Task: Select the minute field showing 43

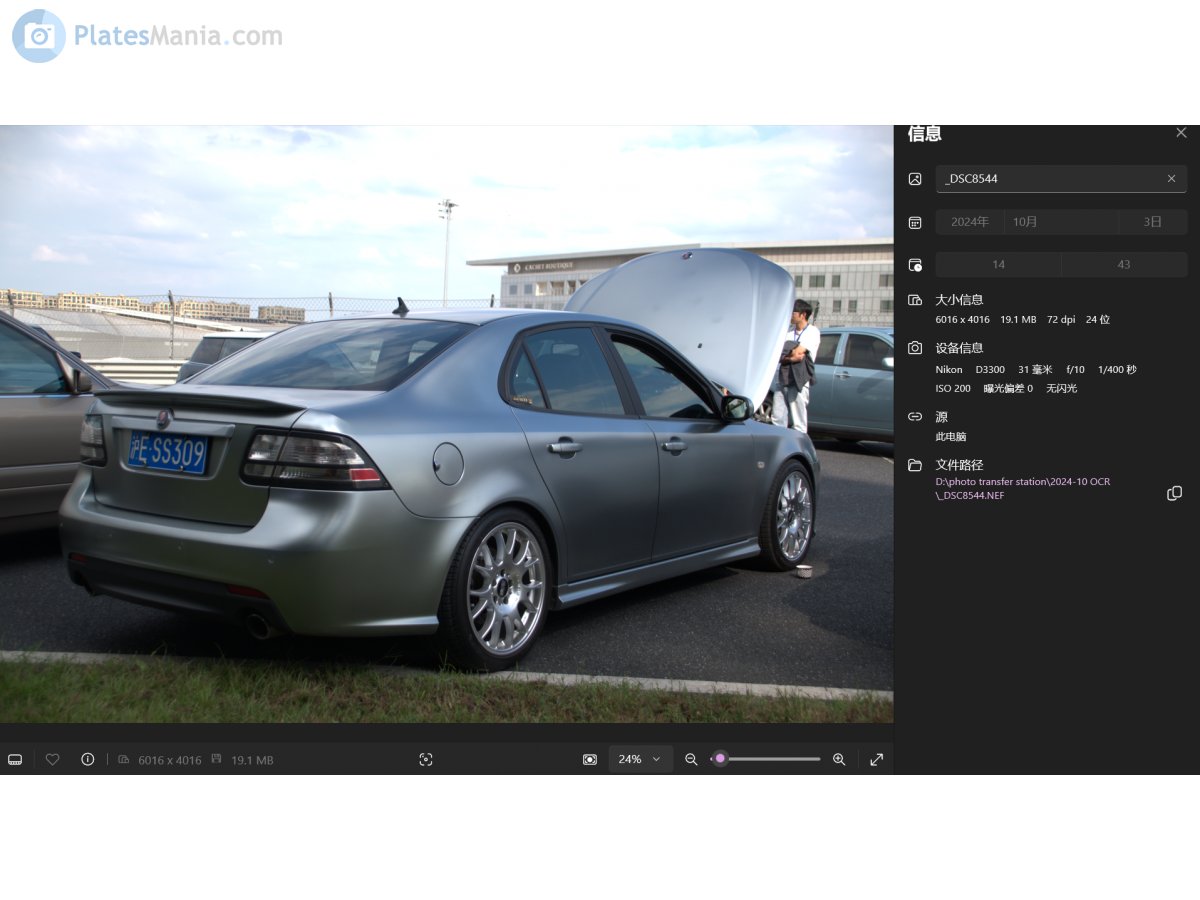Action: point(1124,265)
